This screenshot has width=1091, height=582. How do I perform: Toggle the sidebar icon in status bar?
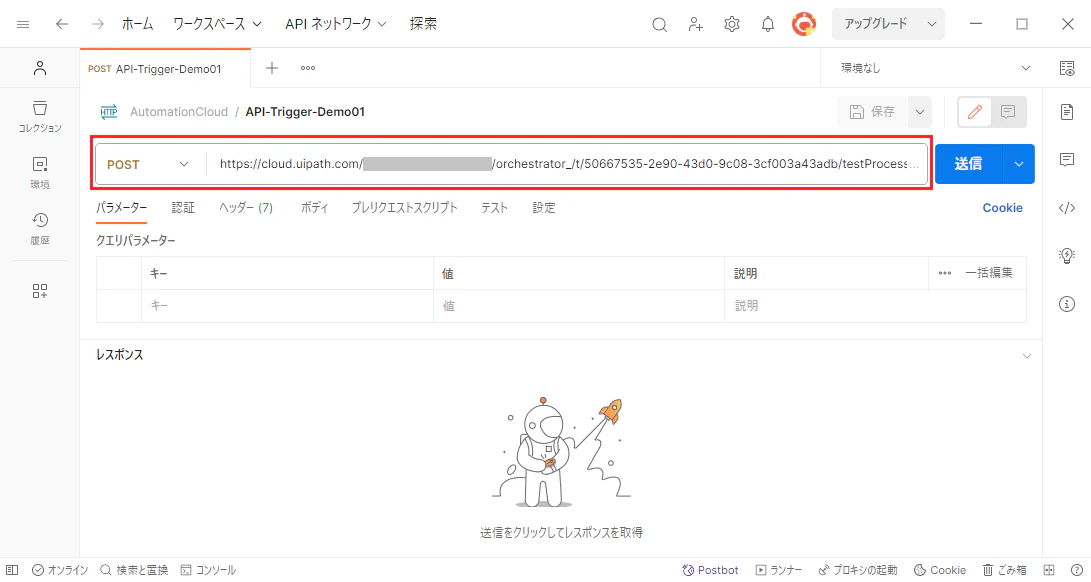12,570
